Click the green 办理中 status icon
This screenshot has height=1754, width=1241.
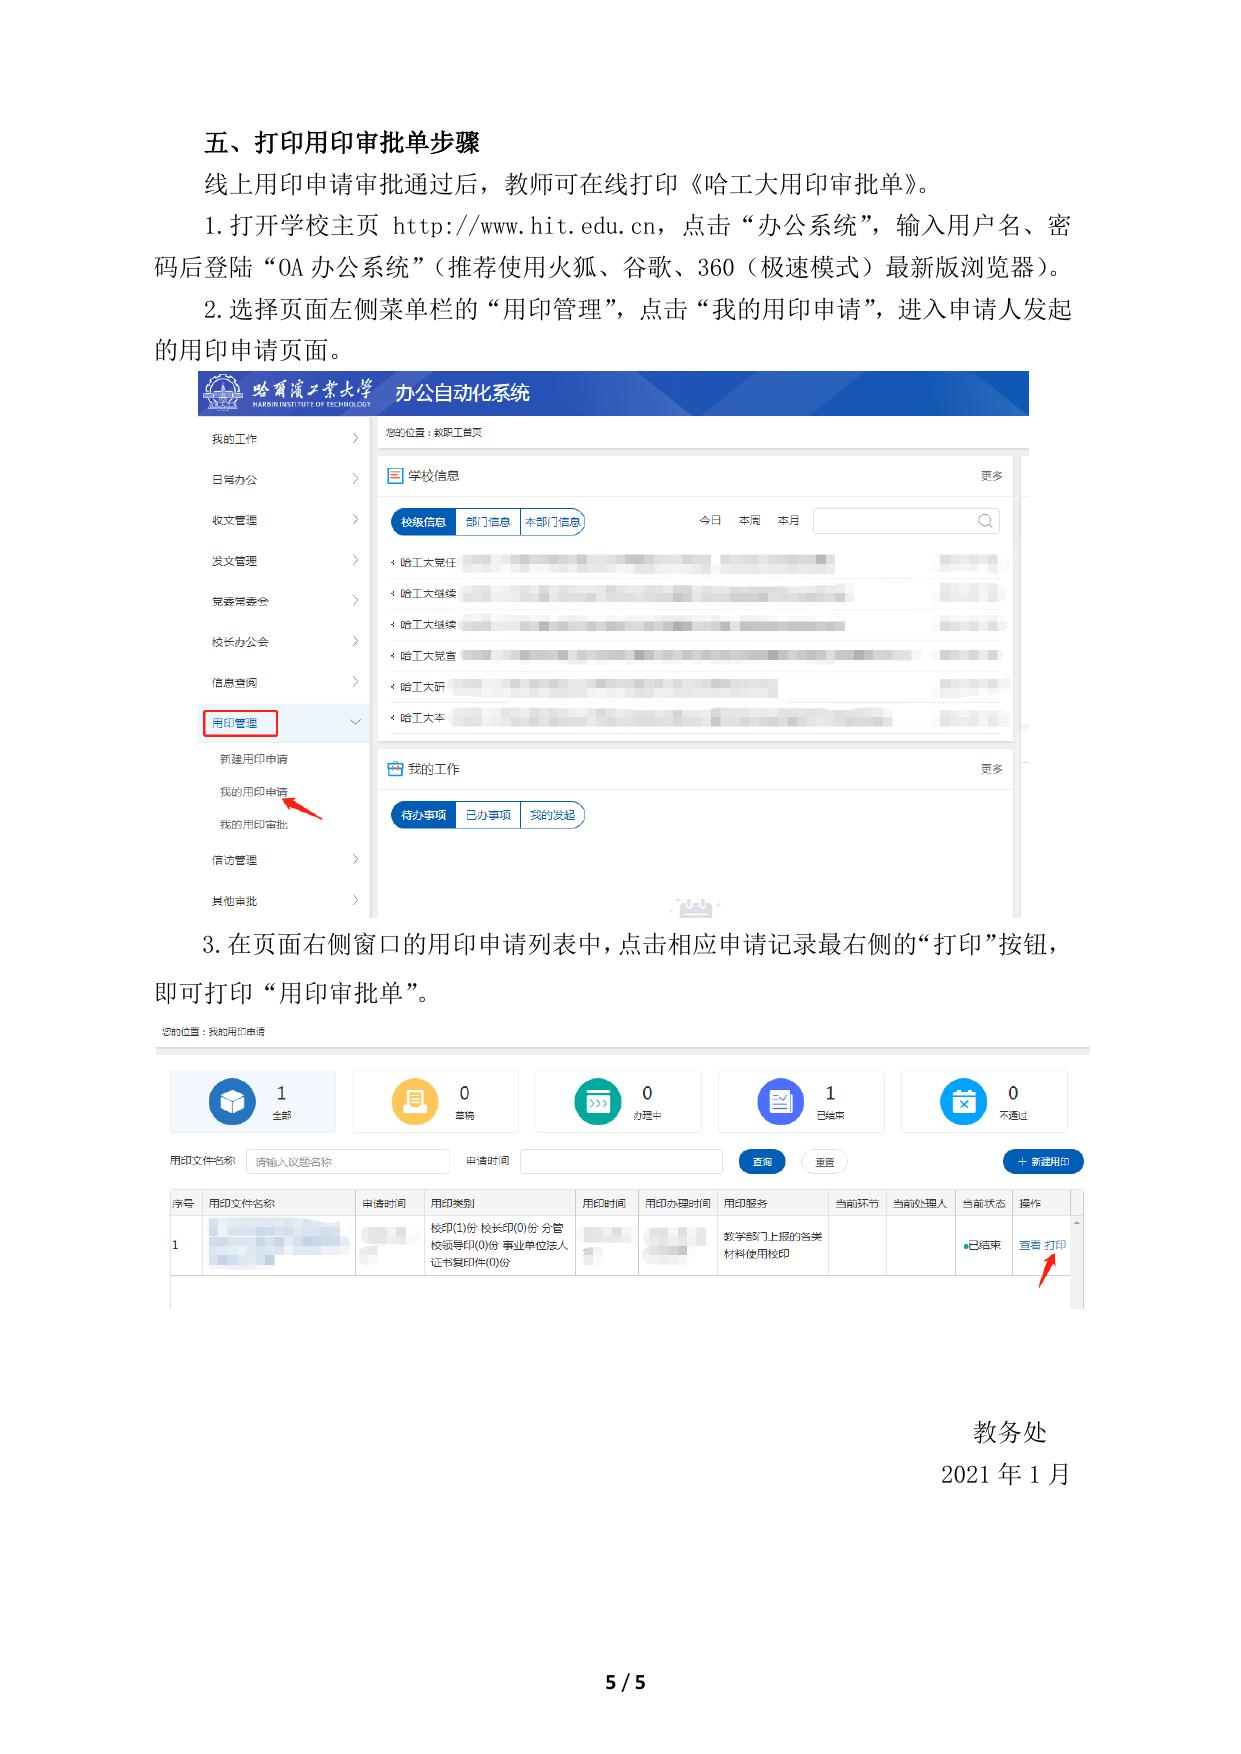[597, 1102]
